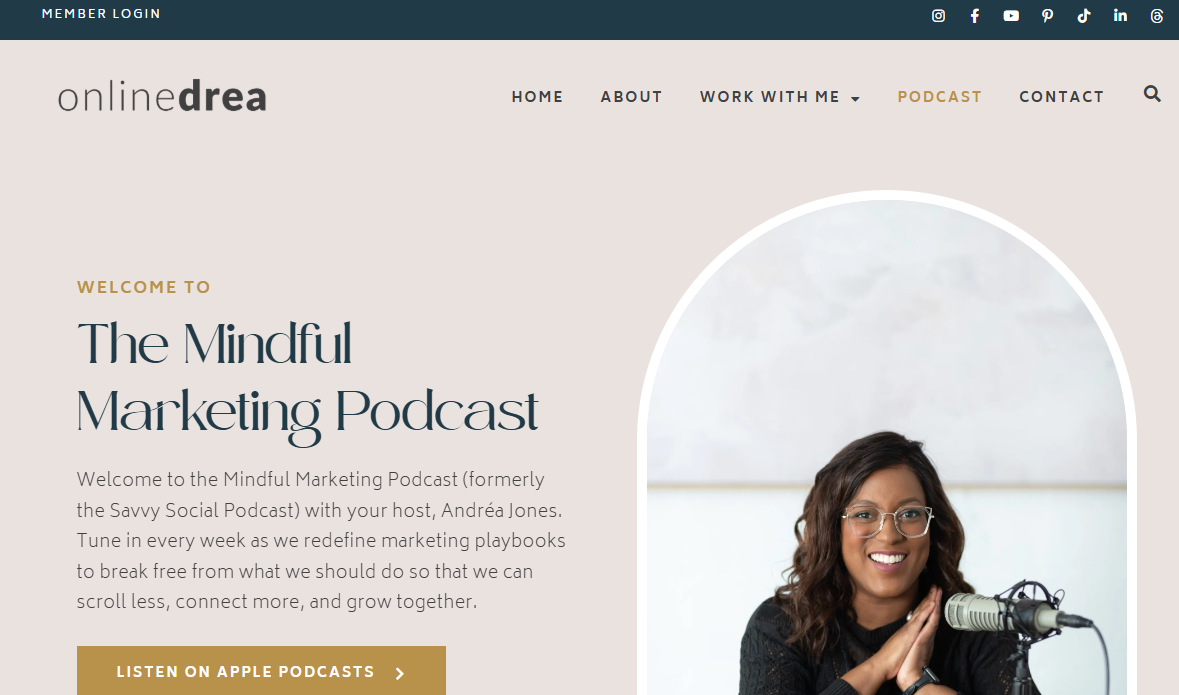
Task: Click the Mindful Marketing Podcast heading
Action: pyautogui.click(x=308, y=378)
